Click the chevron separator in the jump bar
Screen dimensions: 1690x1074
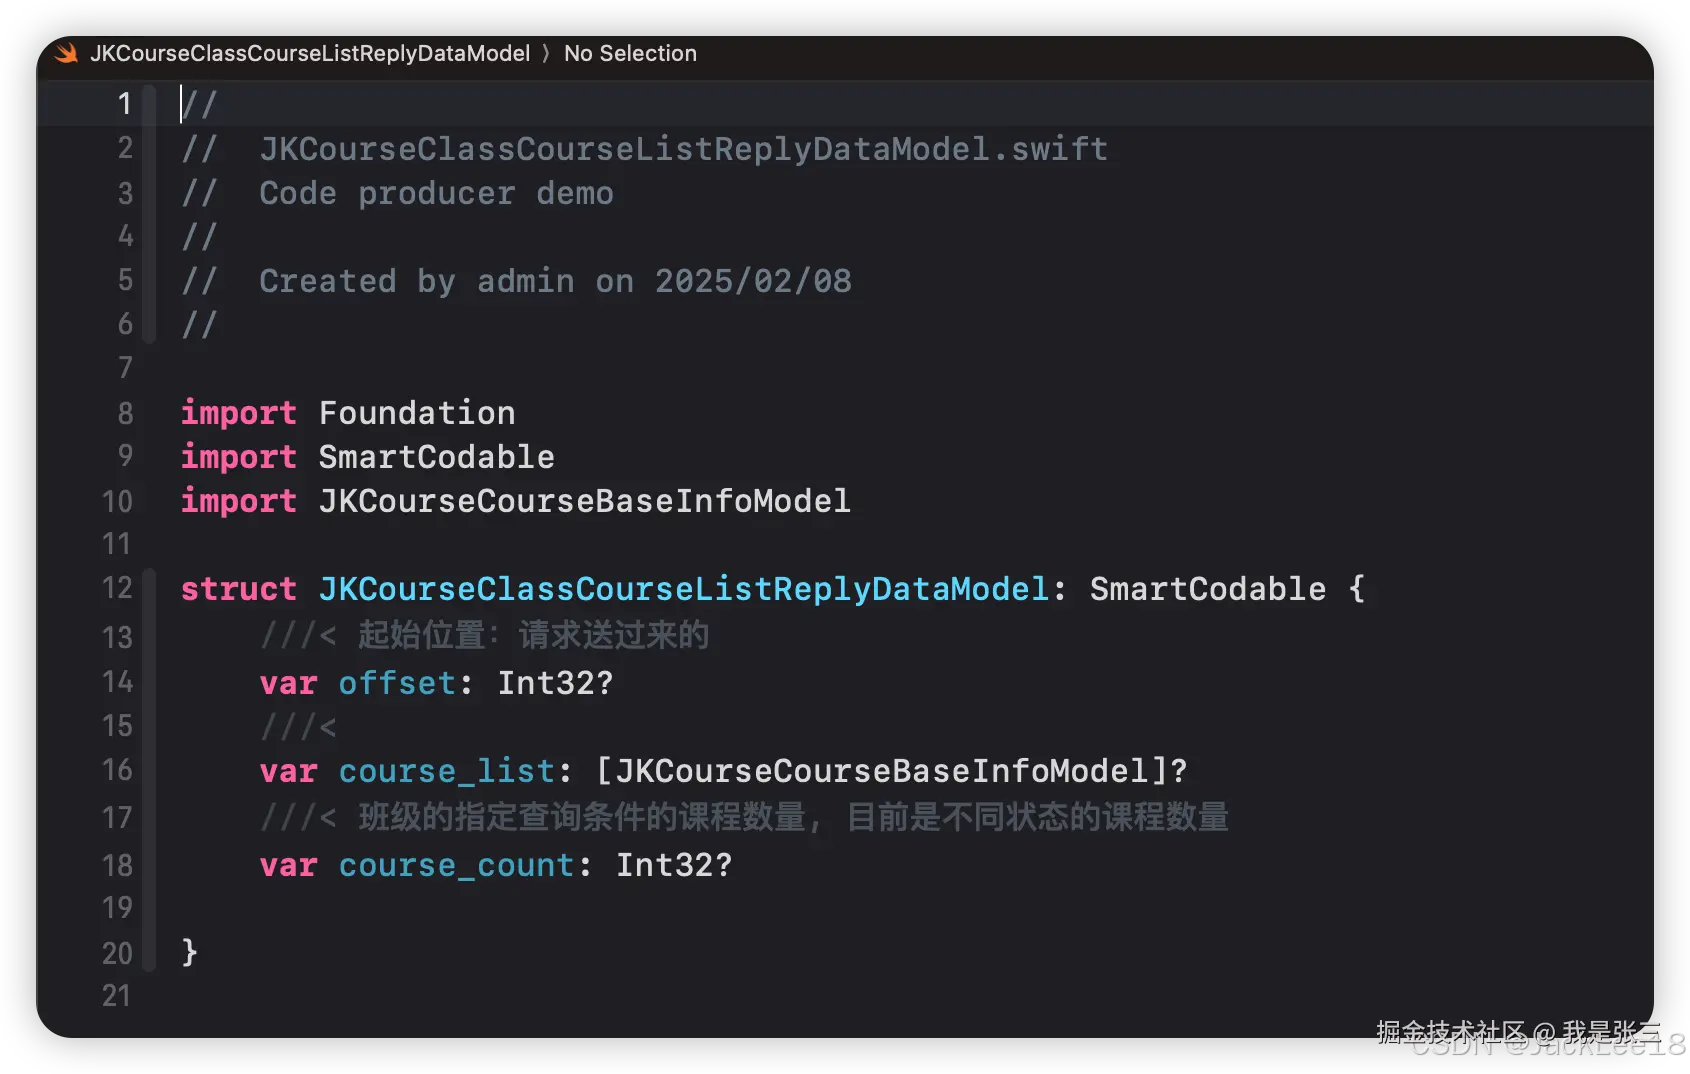click(x=546, y=53)
